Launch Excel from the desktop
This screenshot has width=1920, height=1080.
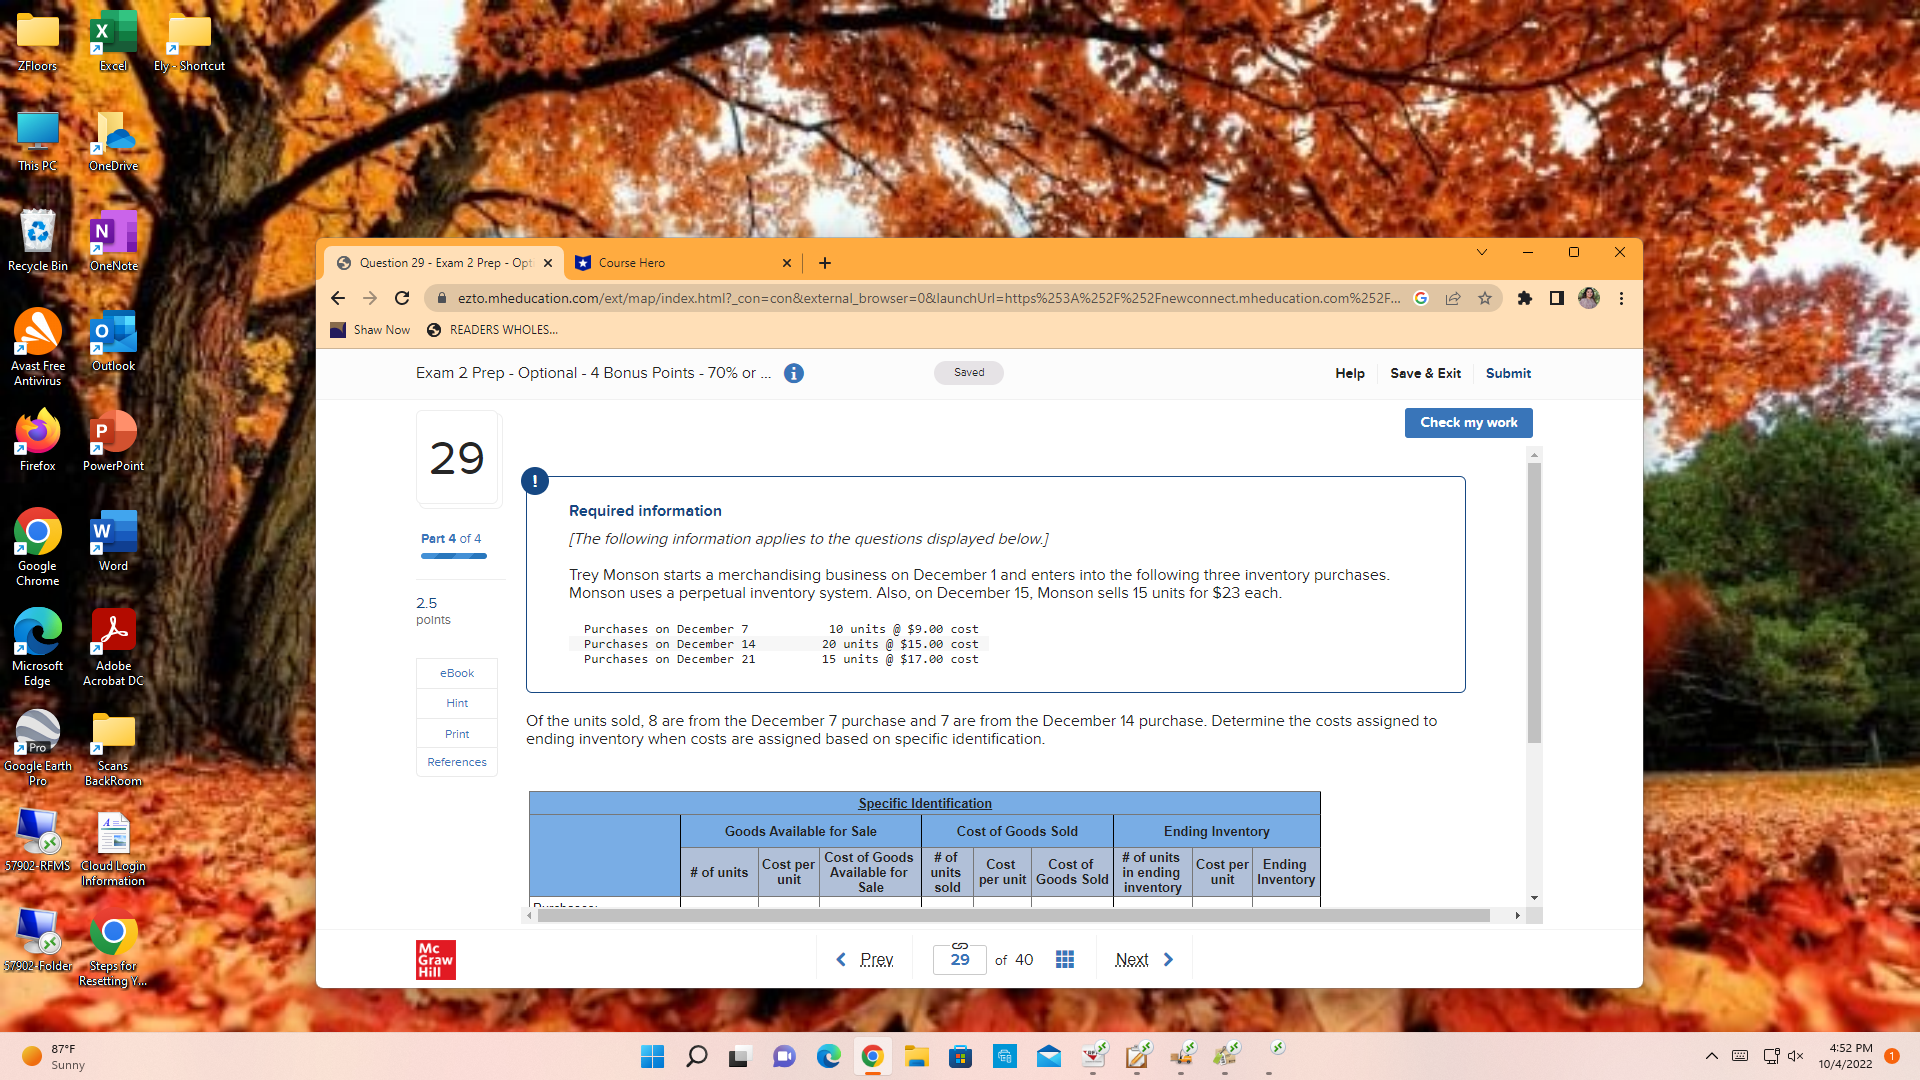(113, 30)
